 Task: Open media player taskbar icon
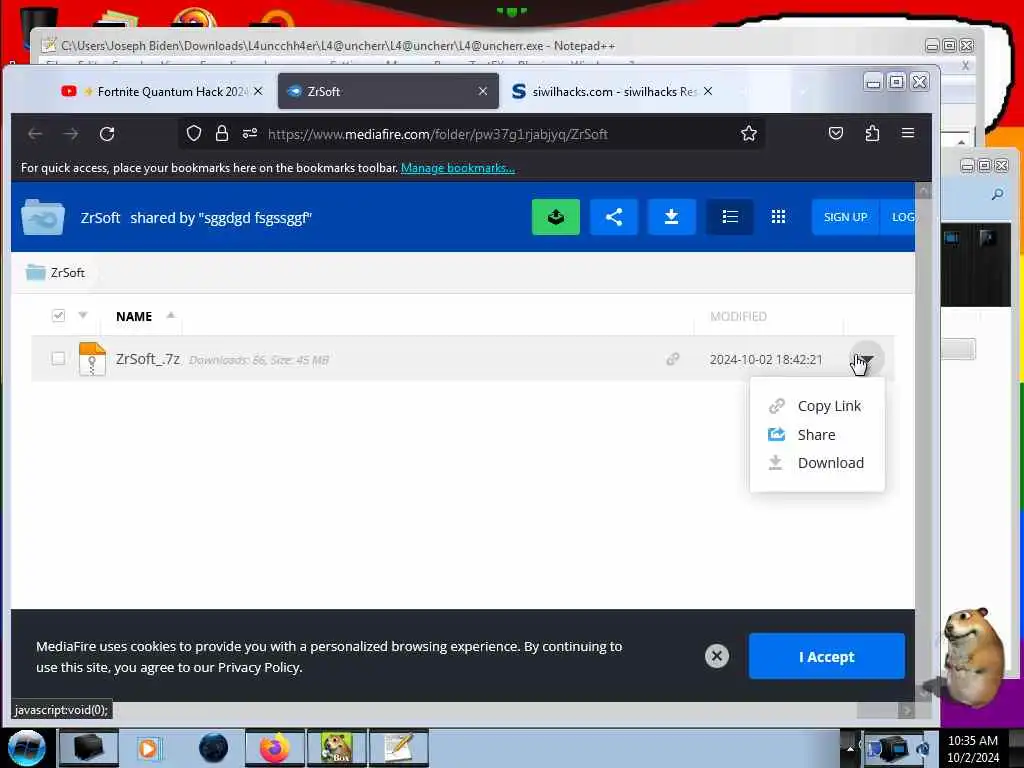[x=148, y=748]
